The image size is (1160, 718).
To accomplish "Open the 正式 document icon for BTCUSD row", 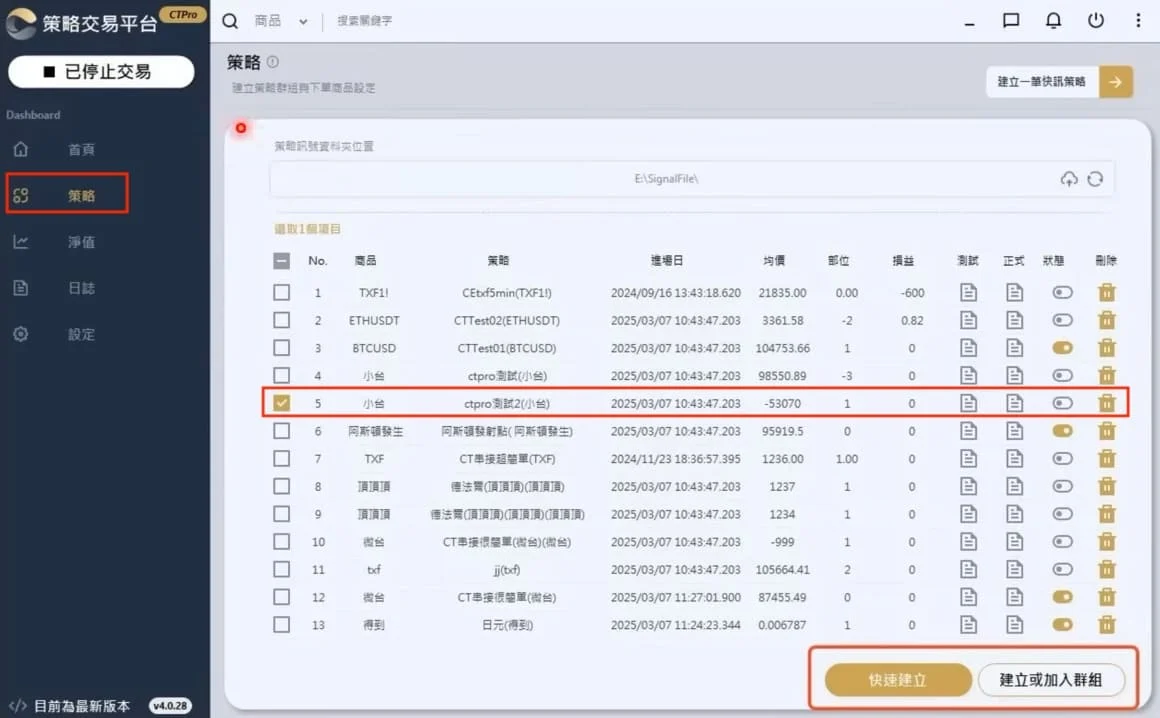I will (1014, 348).
